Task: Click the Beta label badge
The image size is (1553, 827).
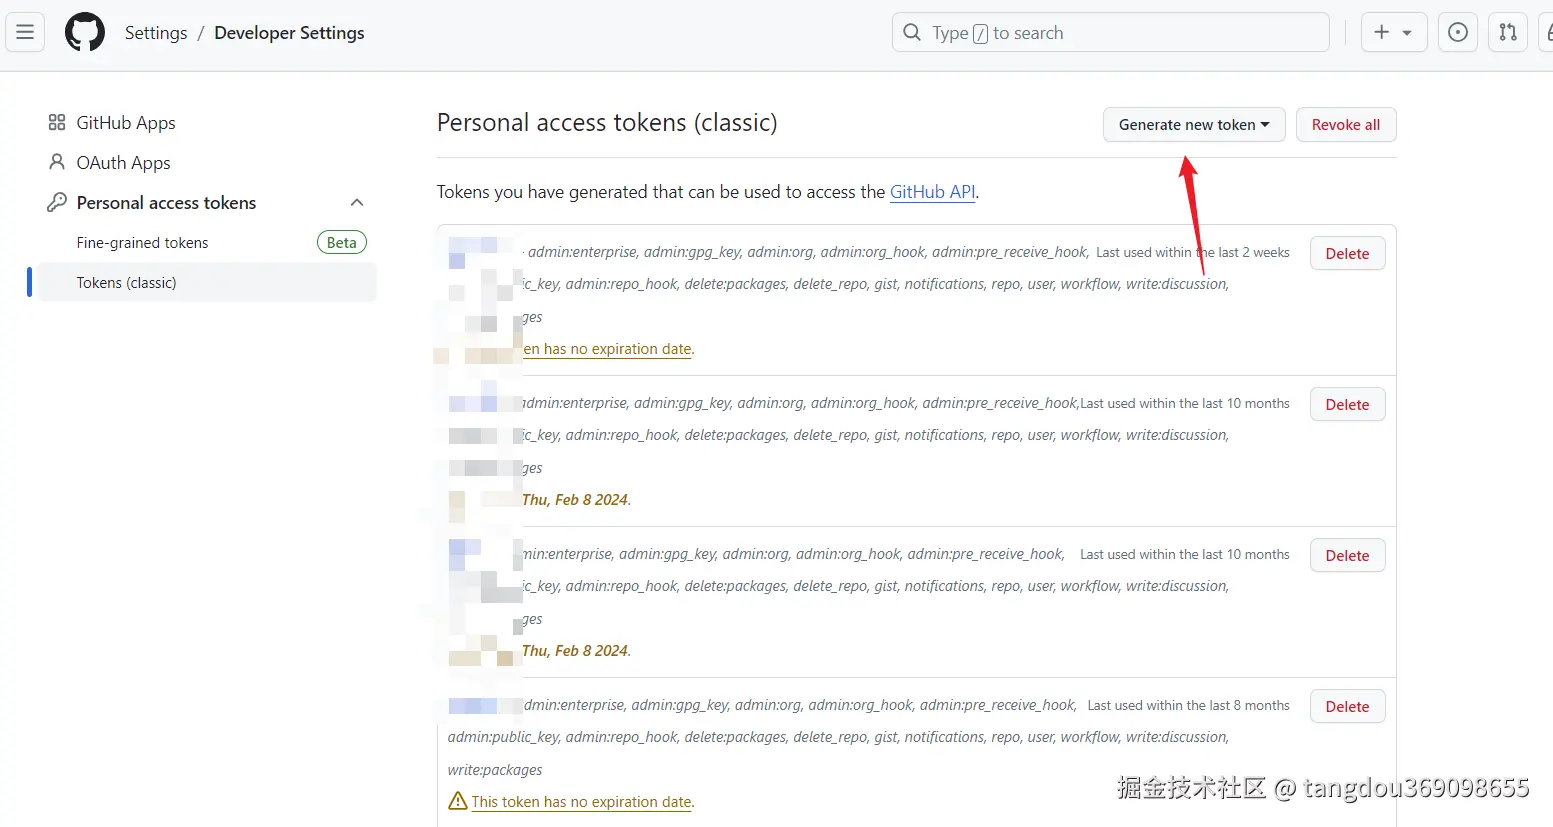Action: click(342, 242)
